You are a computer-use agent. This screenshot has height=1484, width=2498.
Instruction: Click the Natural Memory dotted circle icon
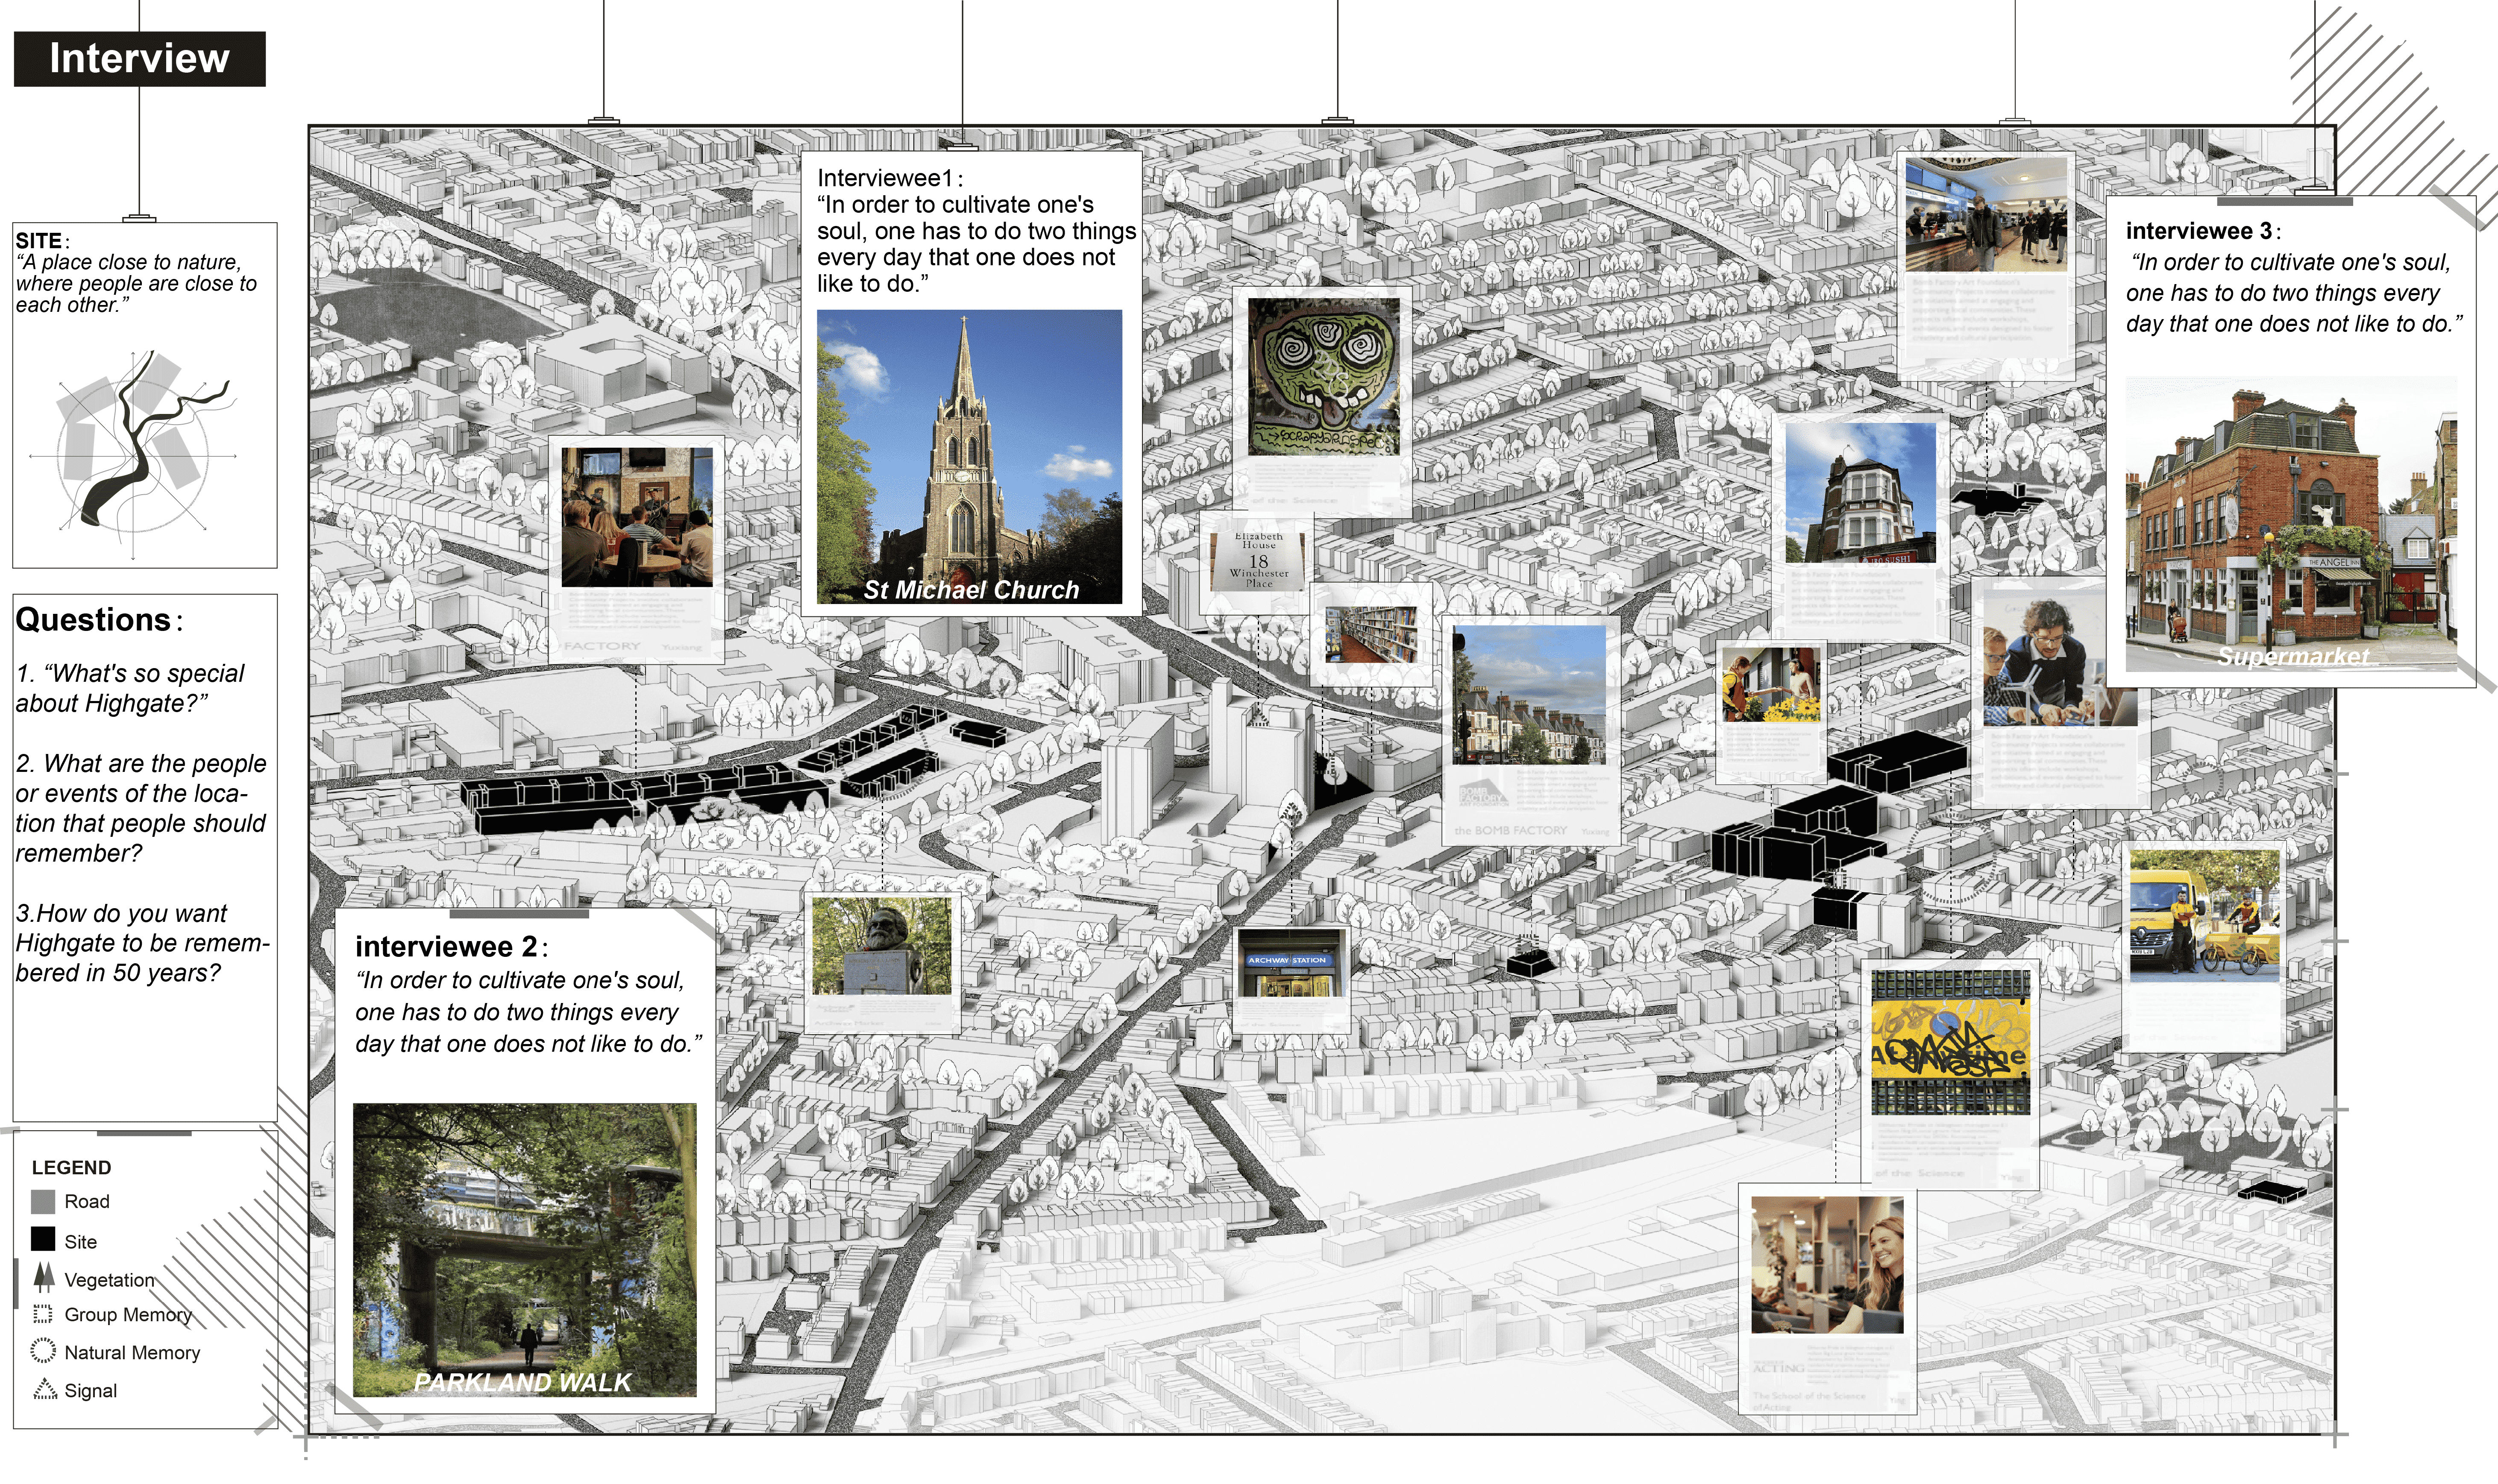[43, 1351]
